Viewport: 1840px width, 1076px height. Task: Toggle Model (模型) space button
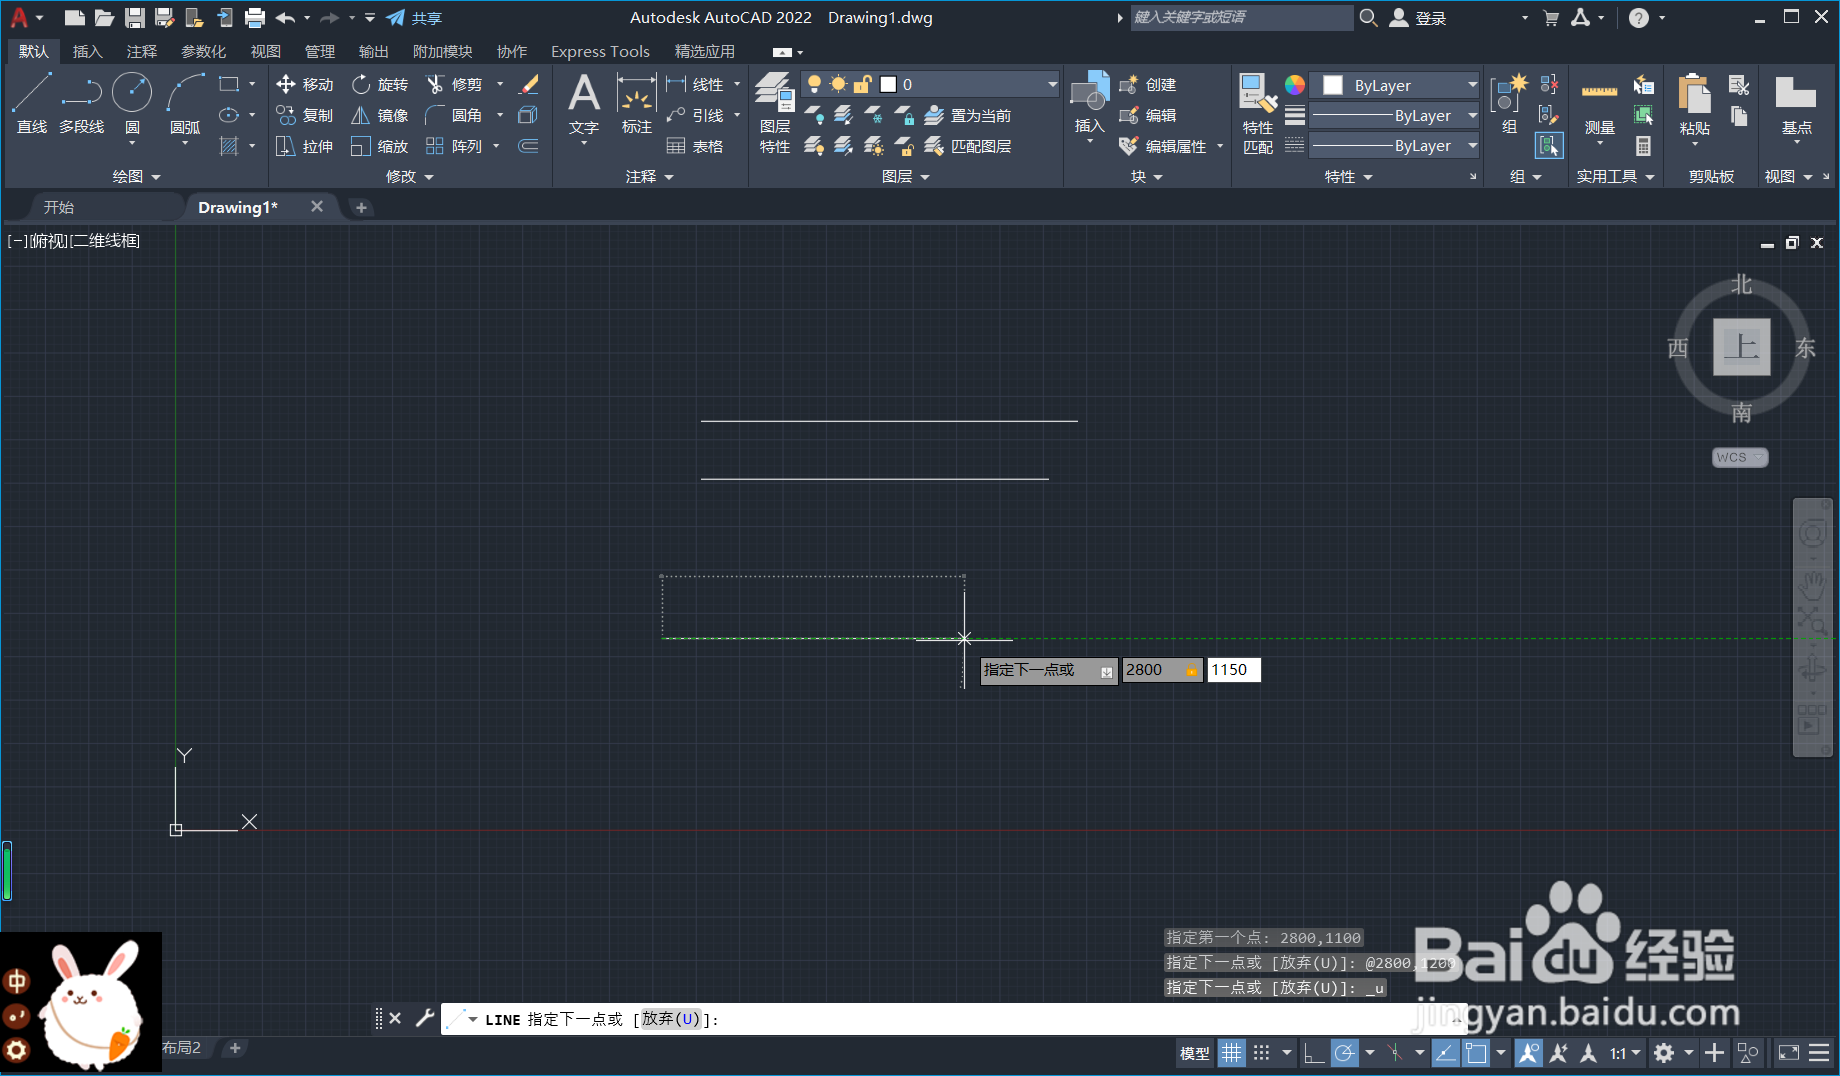tap(1194, 1053)
